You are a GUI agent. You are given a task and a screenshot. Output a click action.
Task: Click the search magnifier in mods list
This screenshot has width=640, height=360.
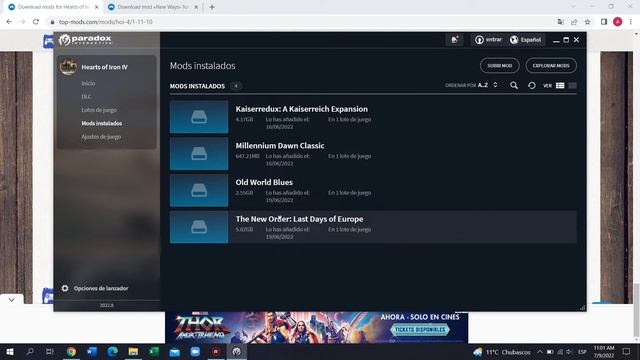click(x=514, y=85)
